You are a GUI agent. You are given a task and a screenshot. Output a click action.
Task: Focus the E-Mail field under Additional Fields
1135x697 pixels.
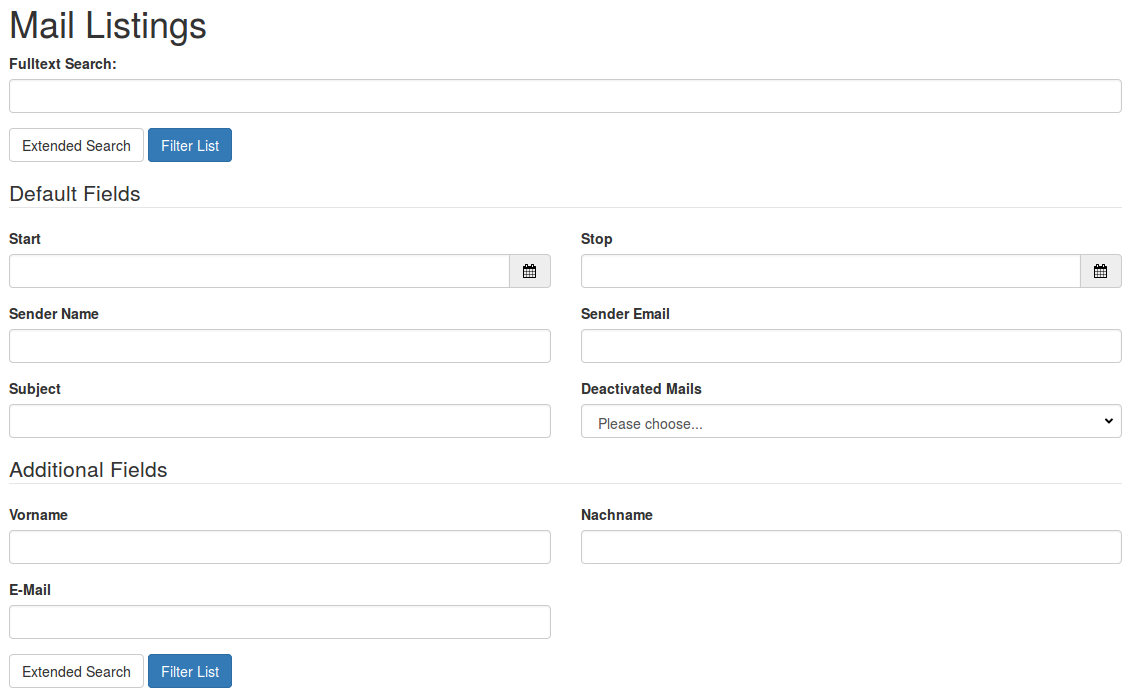point(279,622)
